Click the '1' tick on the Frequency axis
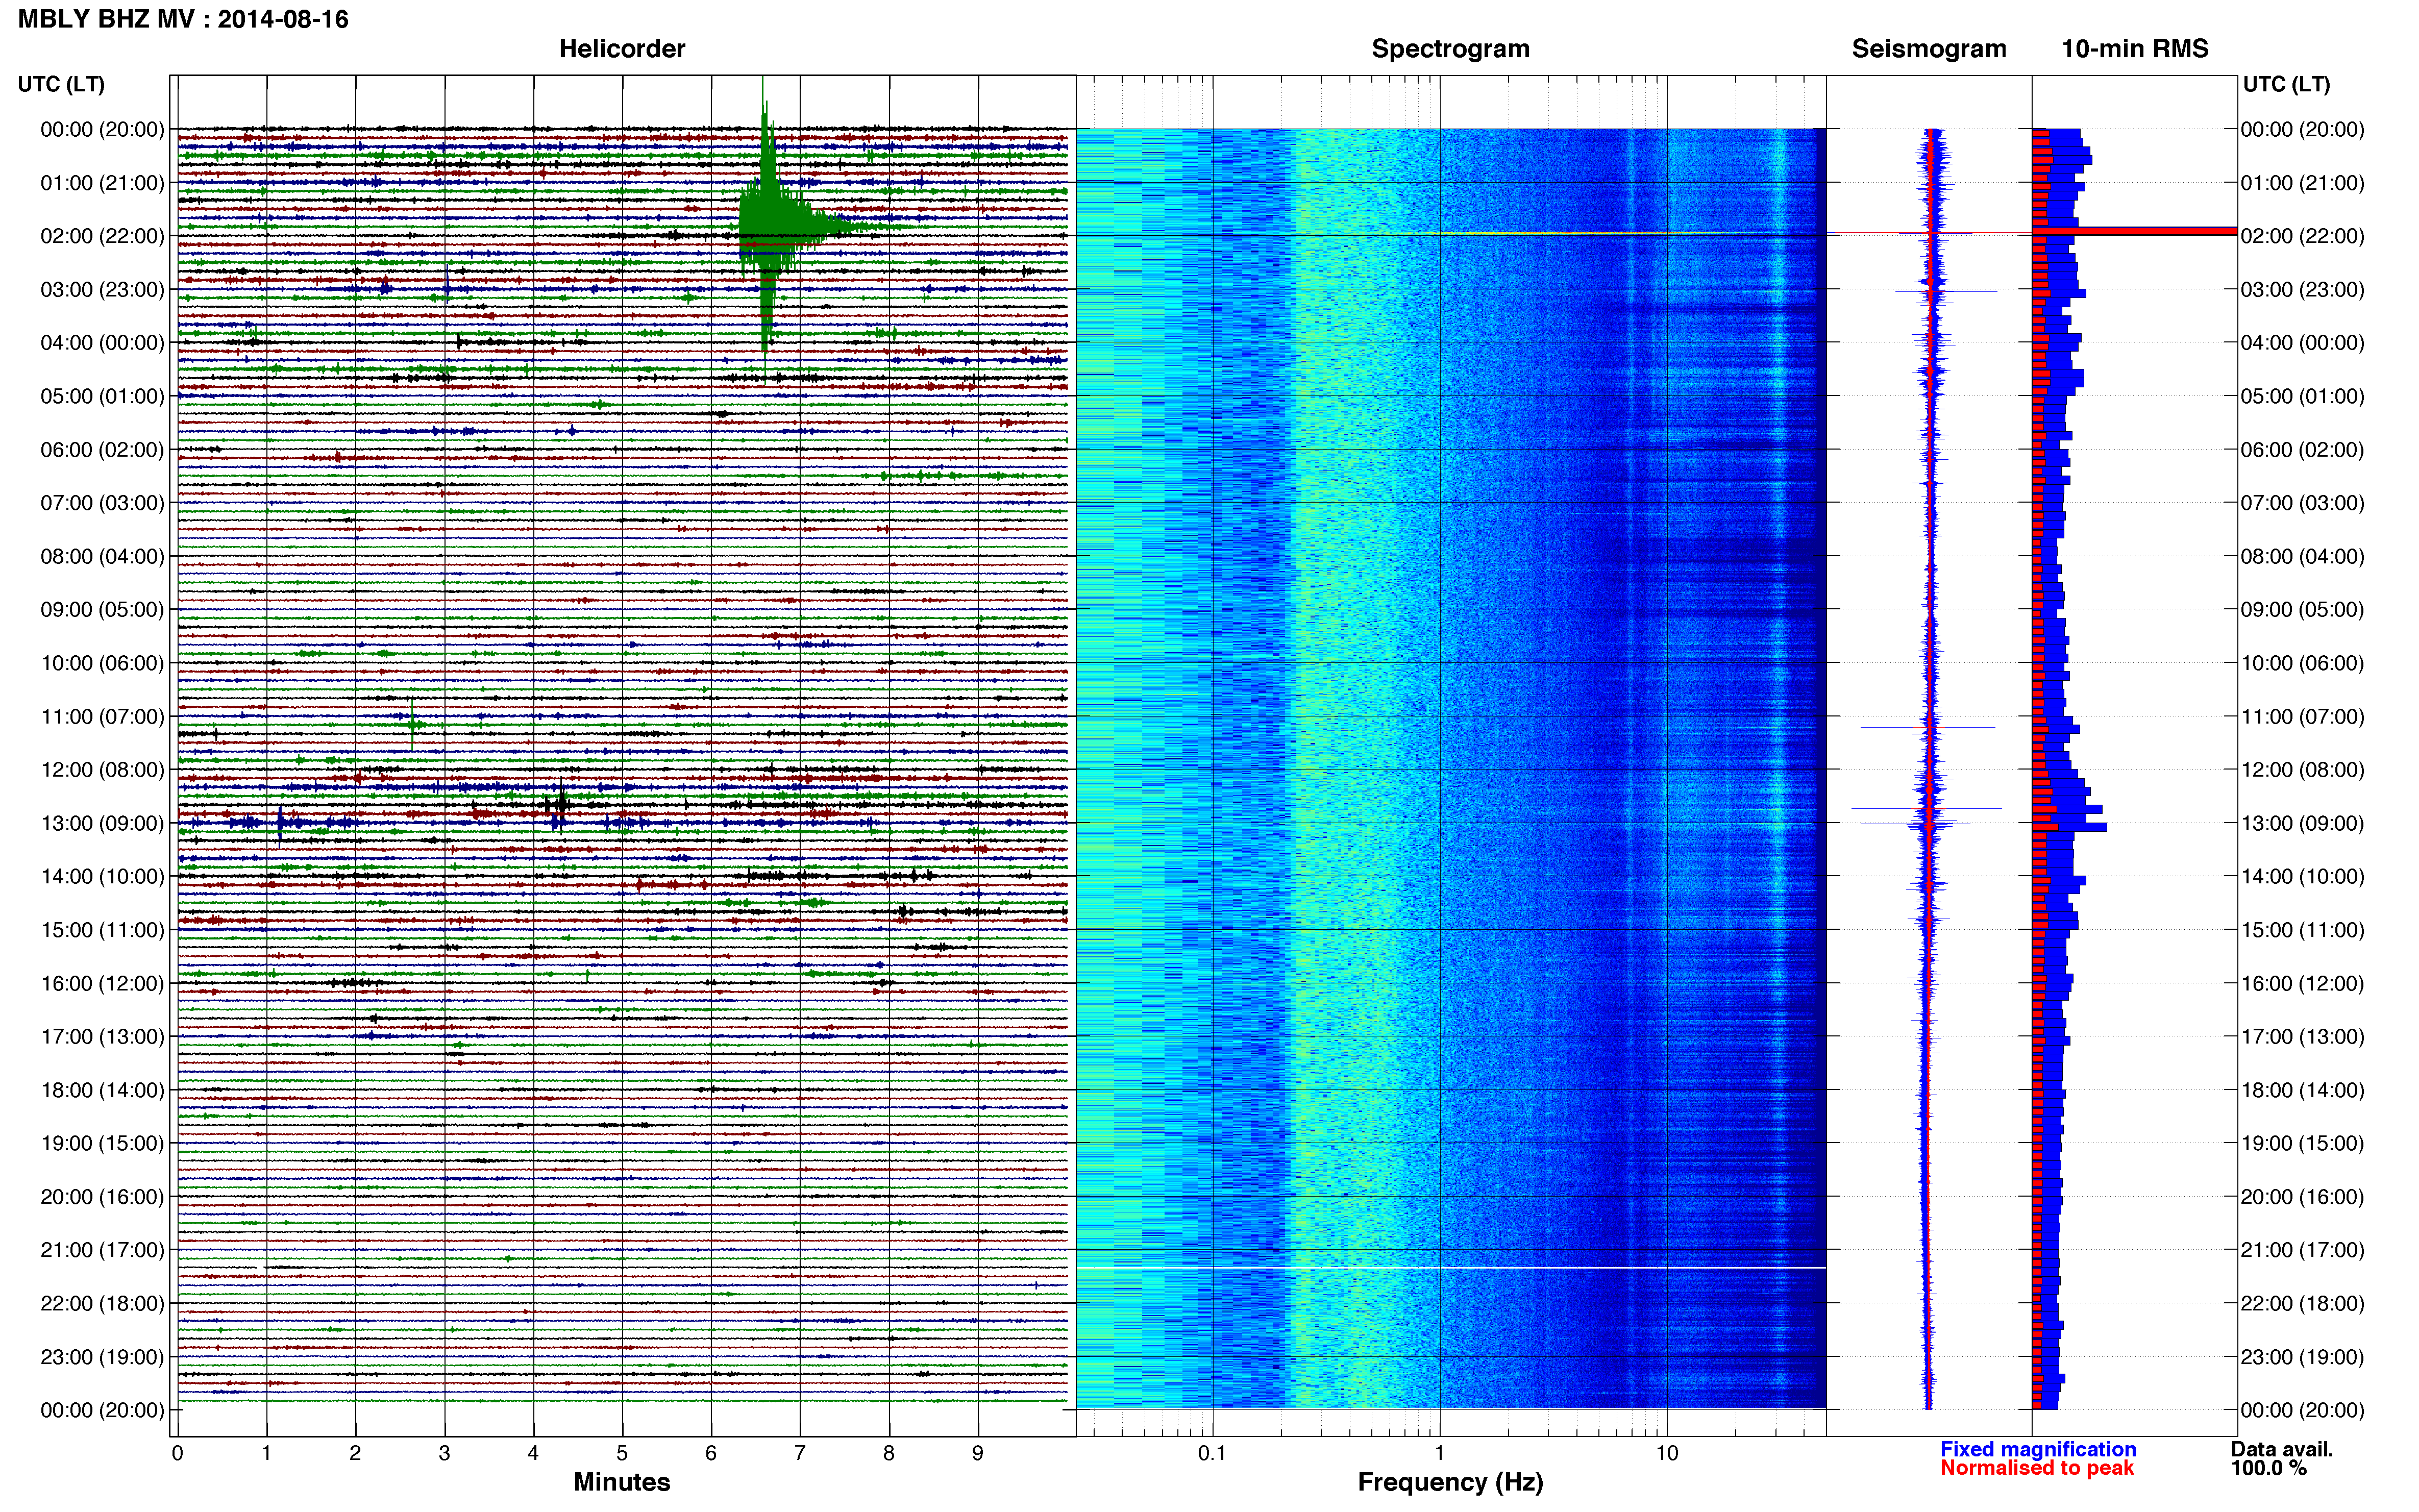Image resolution: width=2419 pixels, height=1512 pixels. tap(1439, 1453)
